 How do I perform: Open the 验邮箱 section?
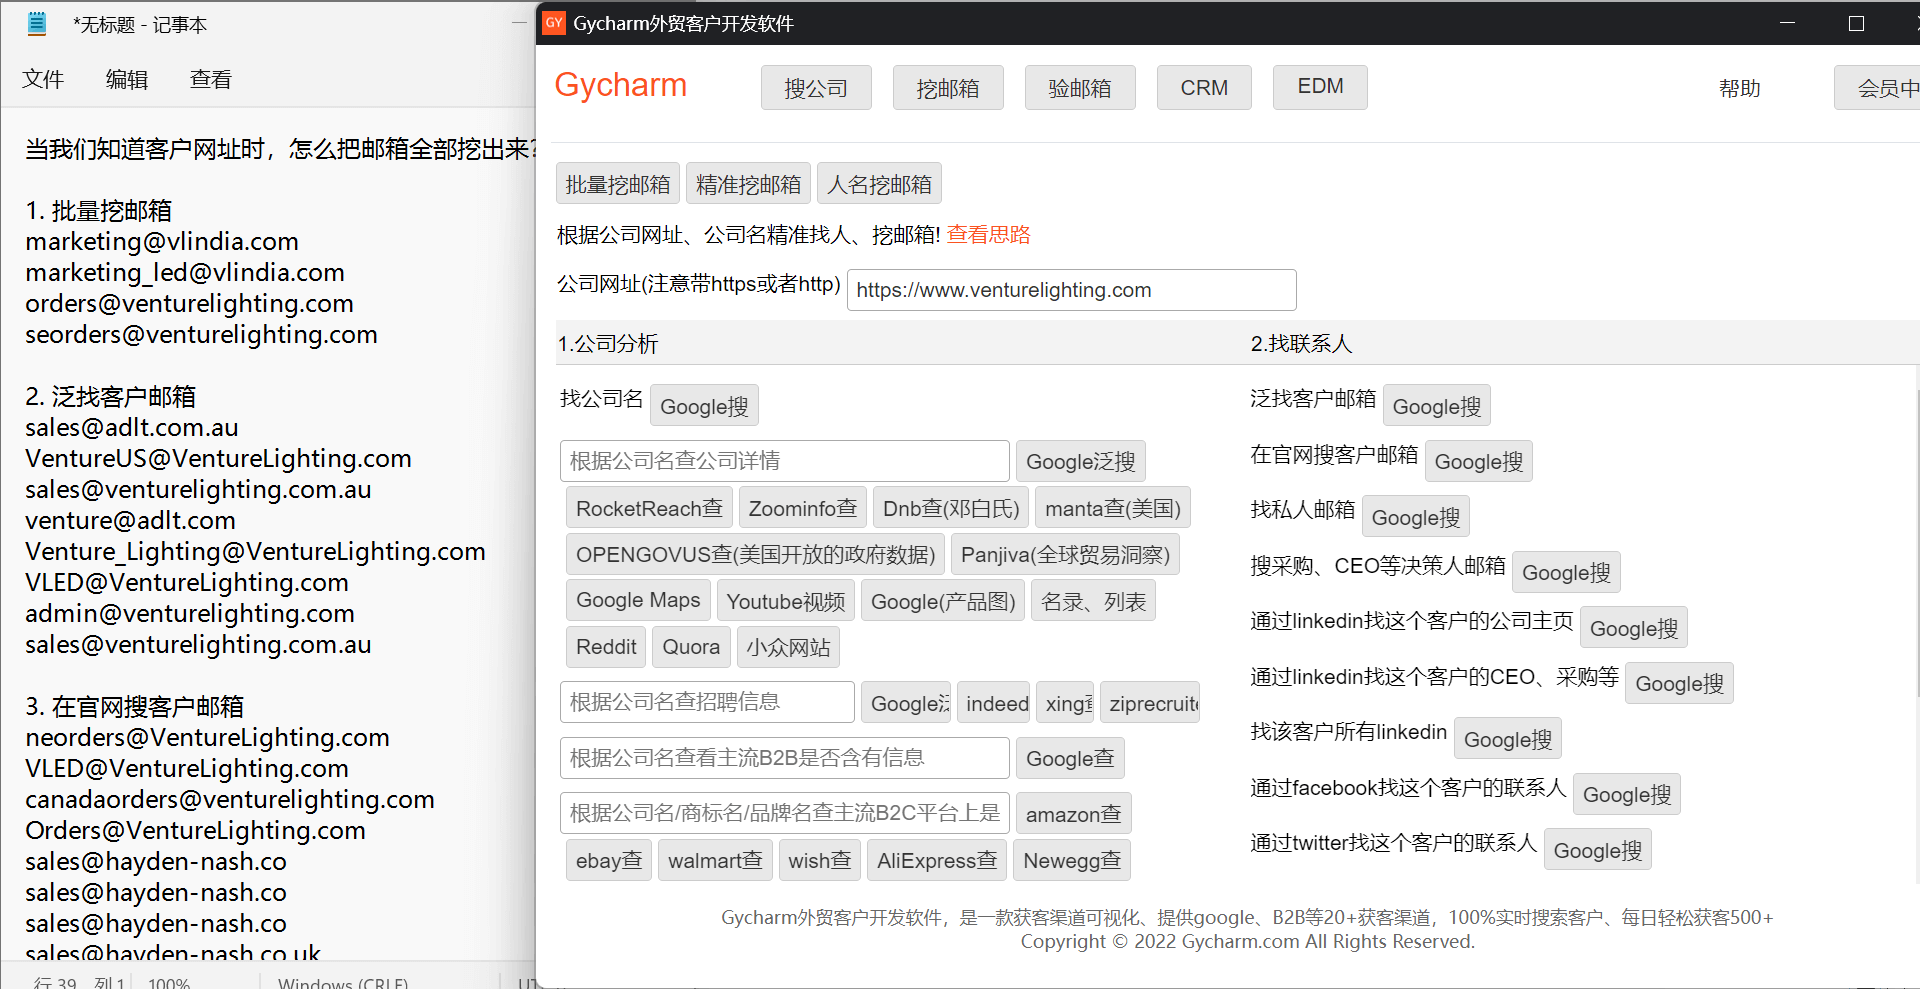coord(1080,88)
